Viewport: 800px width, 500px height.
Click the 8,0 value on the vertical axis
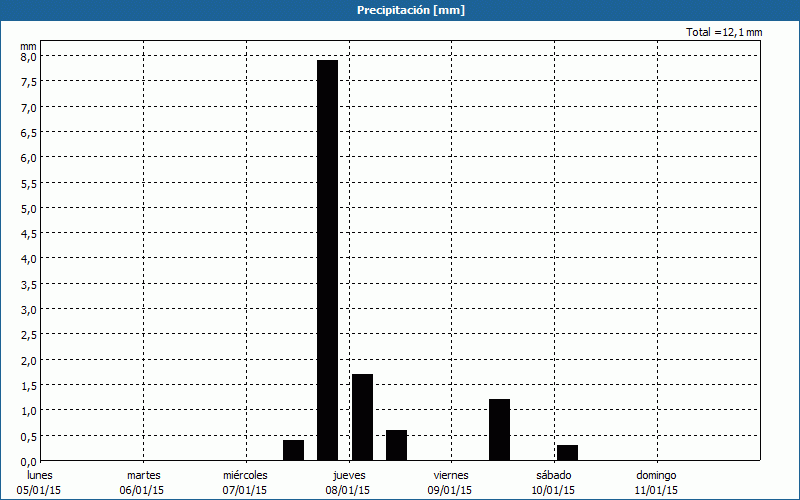pyautogui.click(x=29, y=57)
